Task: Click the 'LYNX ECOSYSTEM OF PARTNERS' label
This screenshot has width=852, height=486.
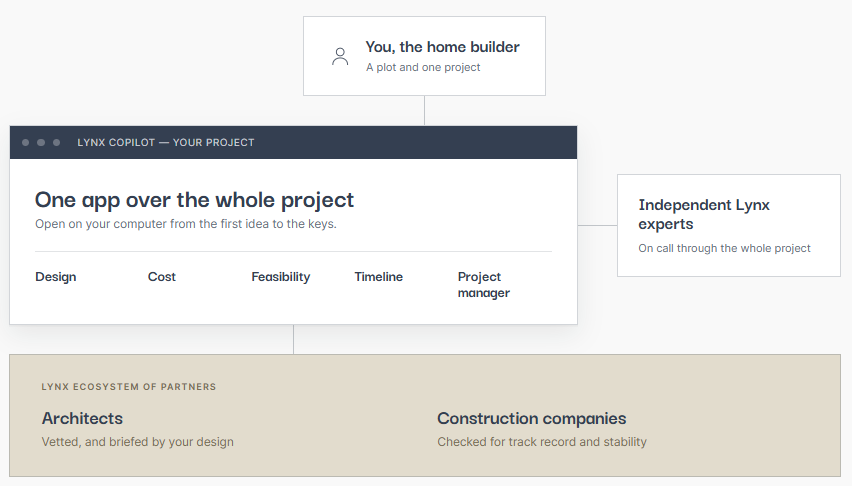Action: pos(129,387)
